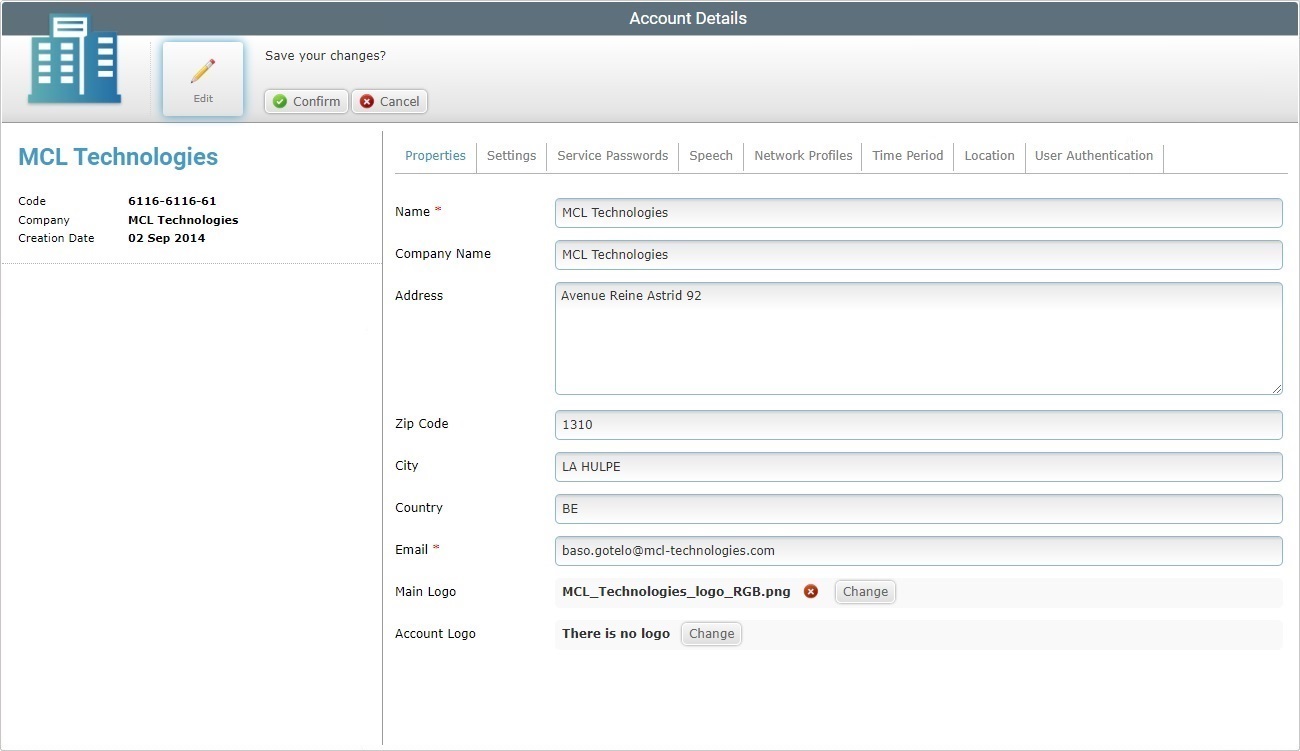Viewport: 1300px width, 751px height.
Task: Switch to the Time Period tab
Action: click(907, 156)
